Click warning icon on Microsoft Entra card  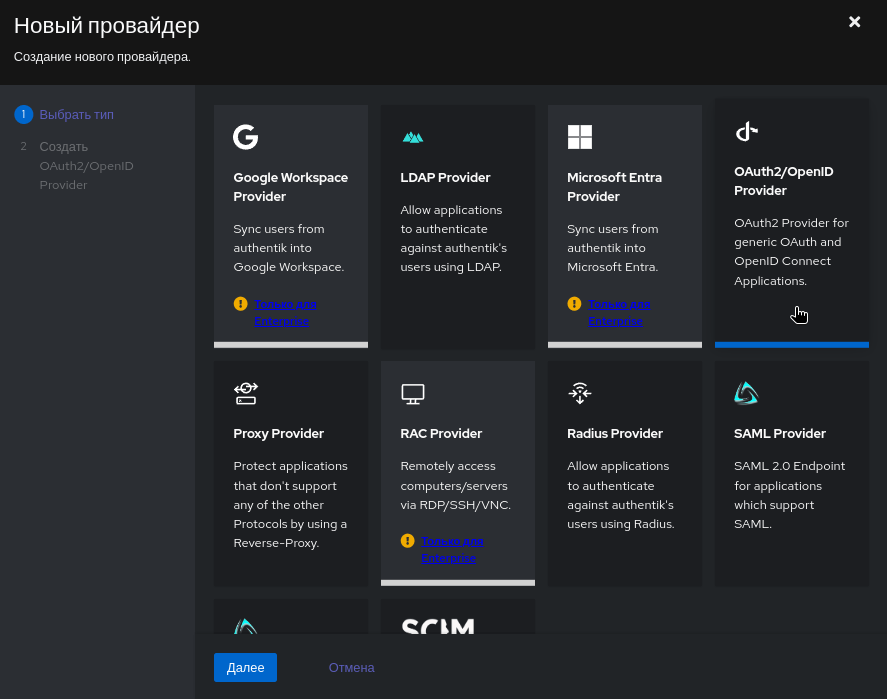(574, 304)
